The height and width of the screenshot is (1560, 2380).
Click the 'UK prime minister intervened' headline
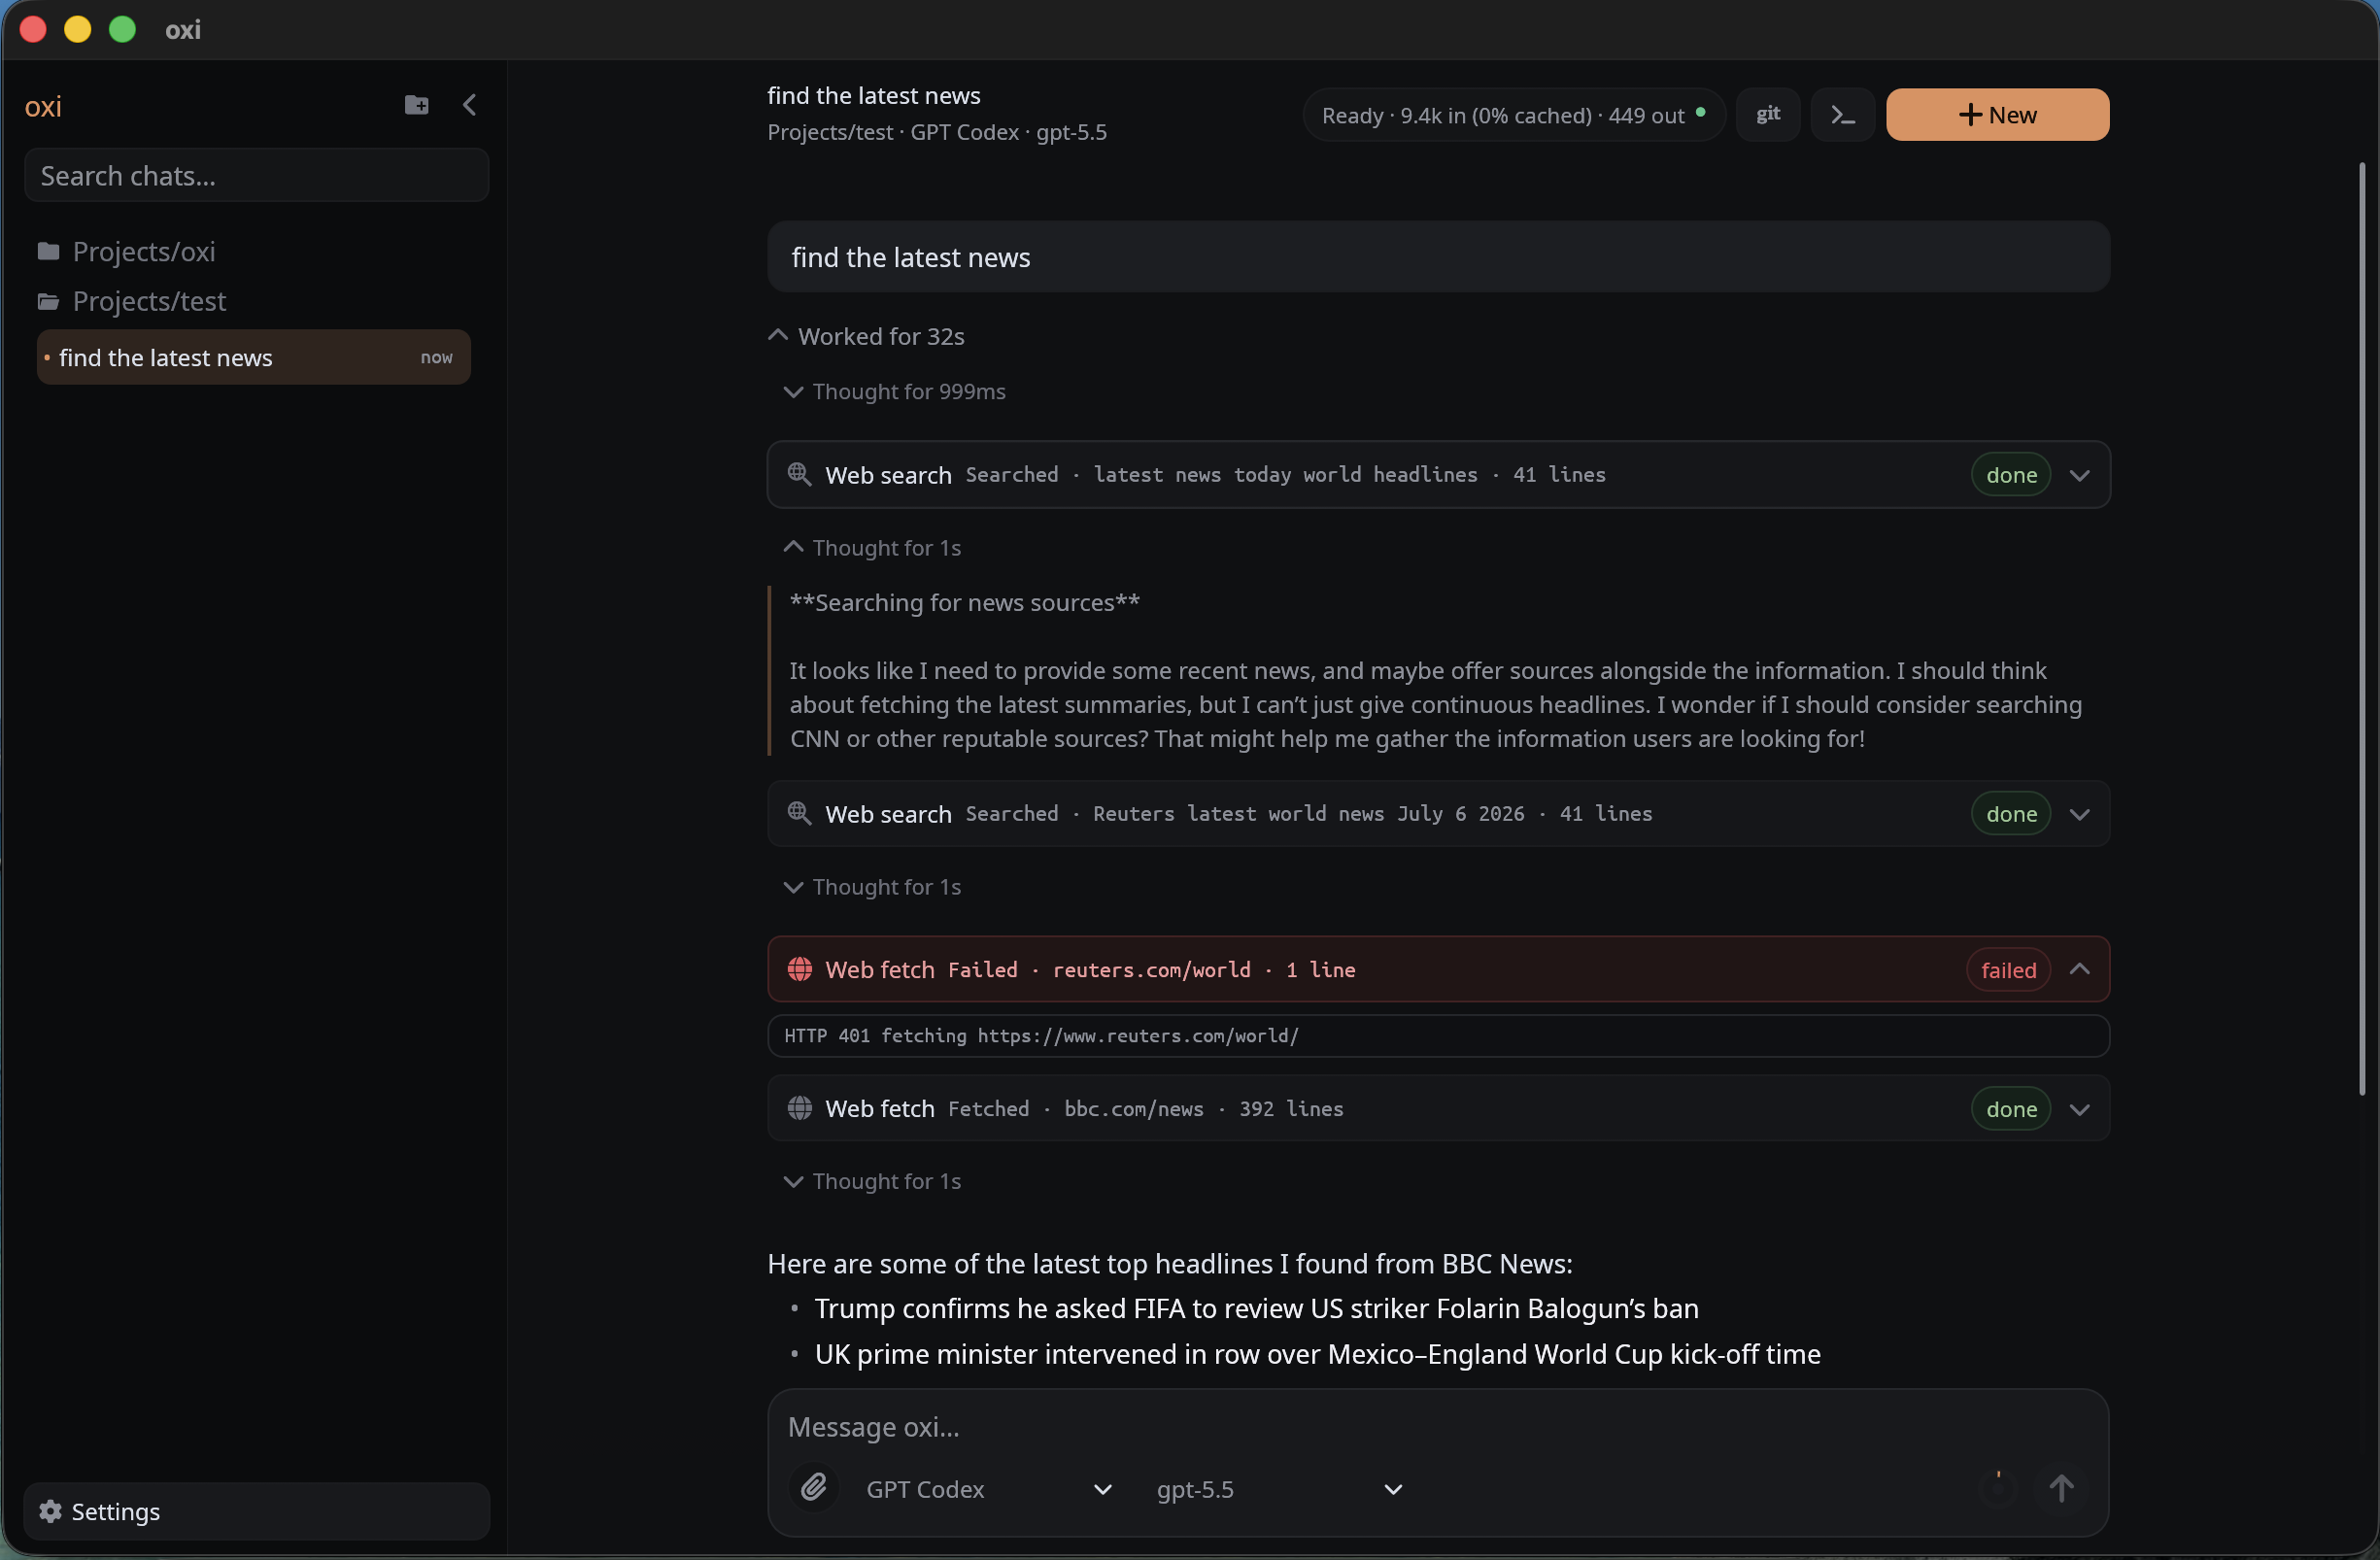[x=1317, y=1354]
